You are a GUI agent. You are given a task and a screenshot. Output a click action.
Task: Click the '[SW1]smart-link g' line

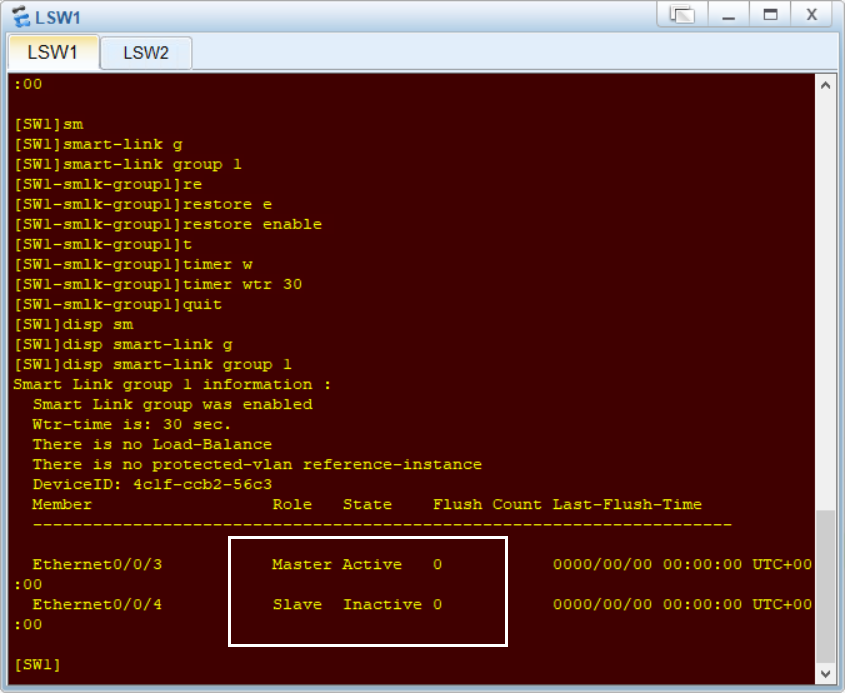tap(98, 144)
